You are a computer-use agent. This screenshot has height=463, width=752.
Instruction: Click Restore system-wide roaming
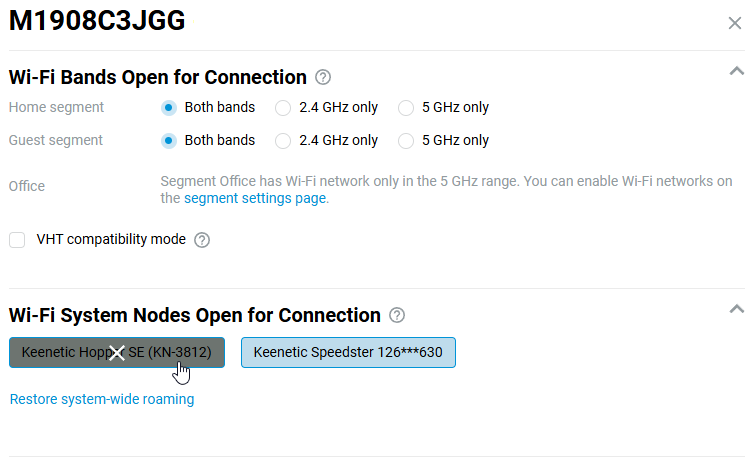point(102,399)
